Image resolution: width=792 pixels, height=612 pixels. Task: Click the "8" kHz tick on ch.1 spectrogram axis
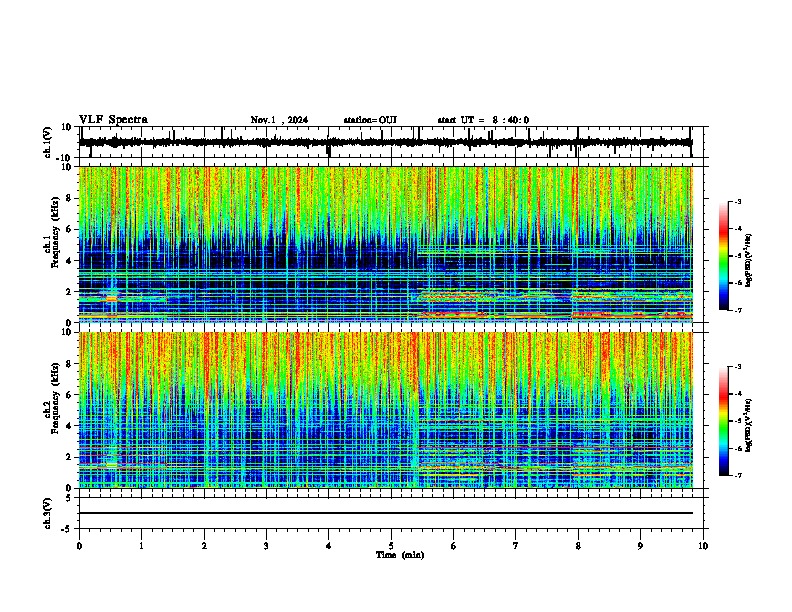coord(69,198)
